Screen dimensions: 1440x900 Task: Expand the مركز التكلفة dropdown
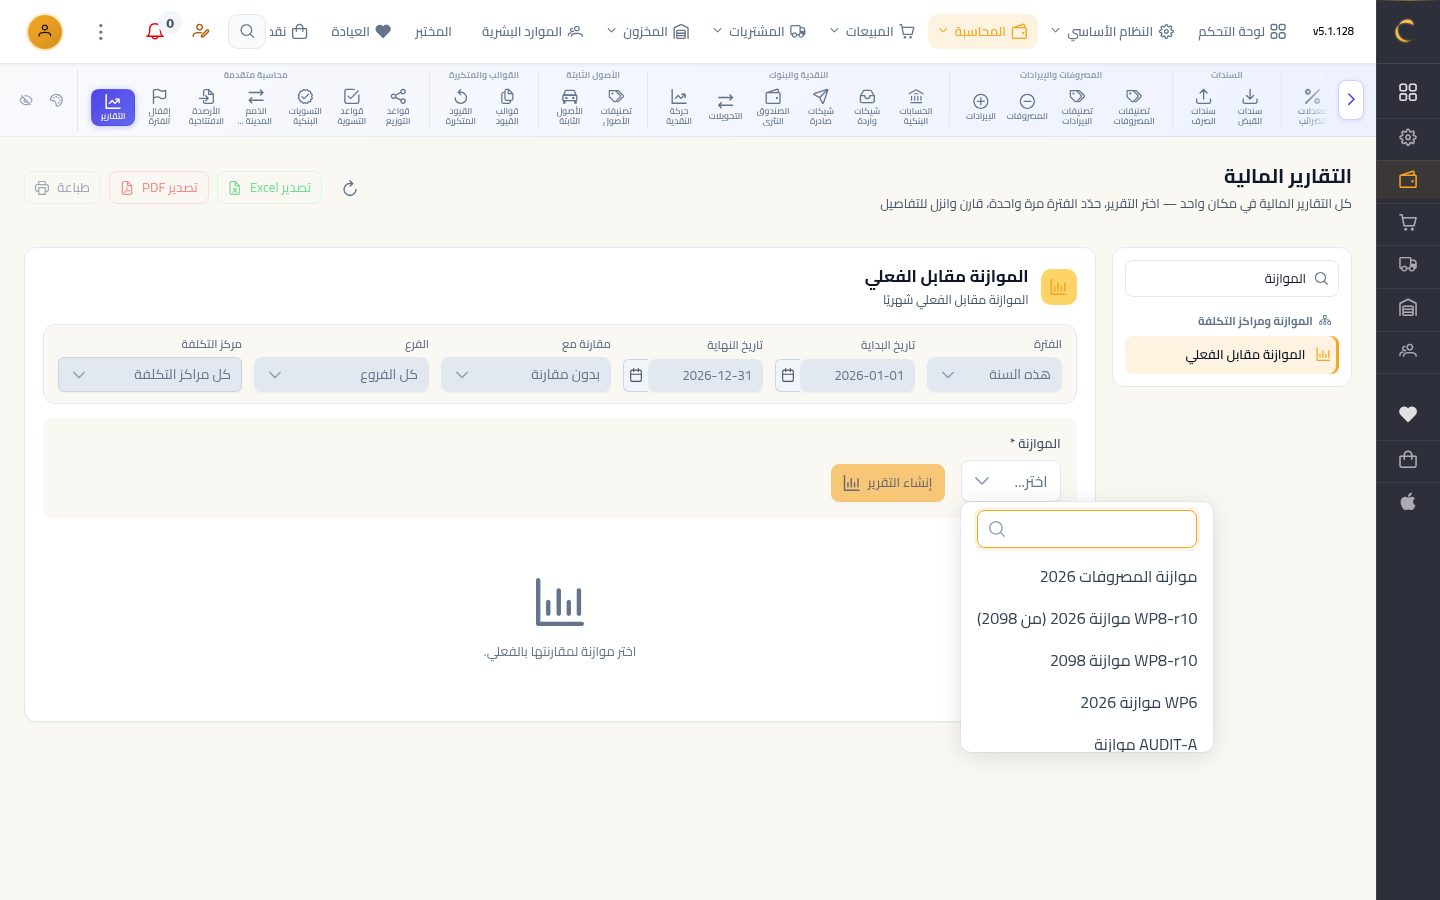pyautogui.click(x=150, y=375)
